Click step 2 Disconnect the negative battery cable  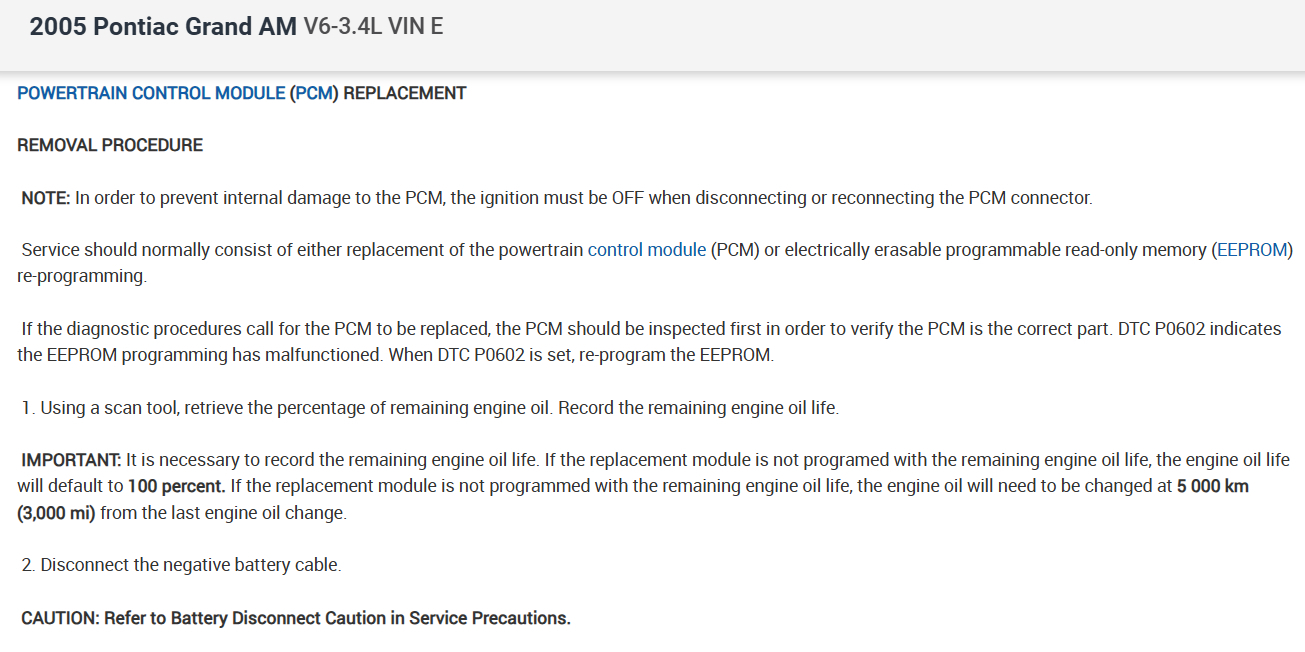pyautogui.click(x=182, y=565)
